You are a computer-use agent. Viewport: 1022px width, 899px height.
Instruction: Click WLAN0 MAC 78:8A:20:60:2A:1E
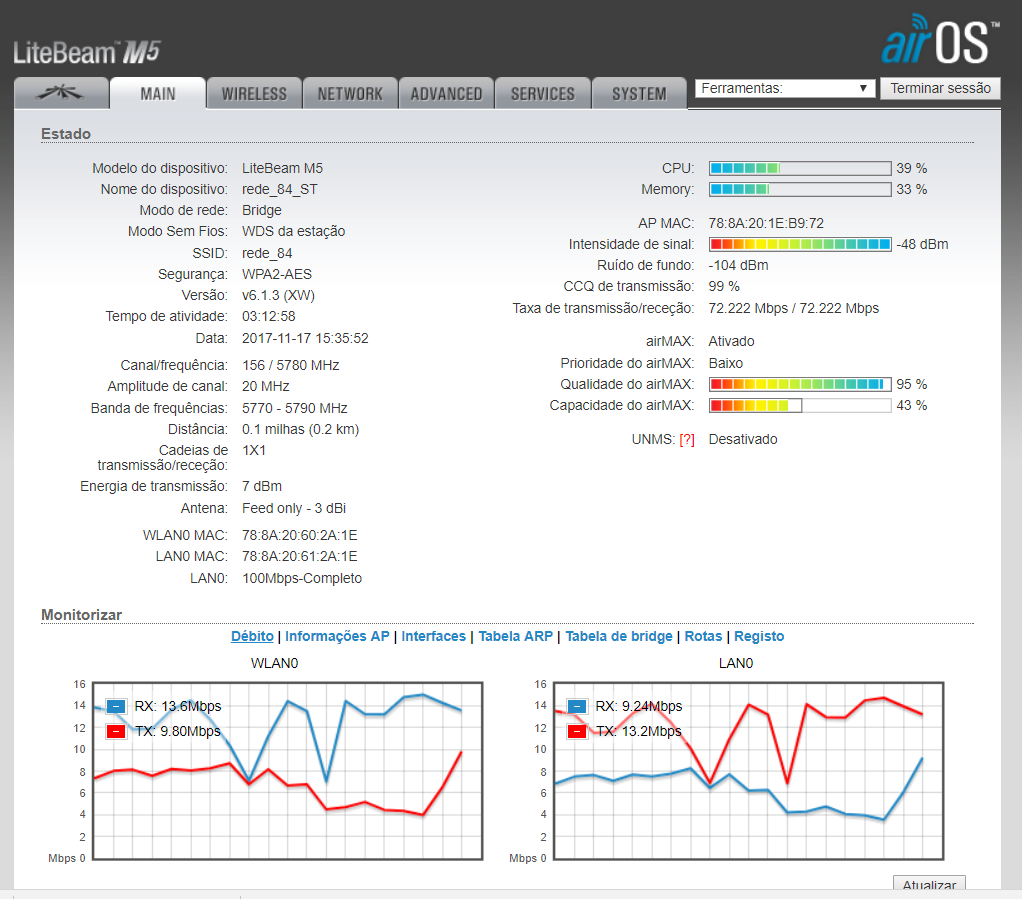[x=300, y=535]
